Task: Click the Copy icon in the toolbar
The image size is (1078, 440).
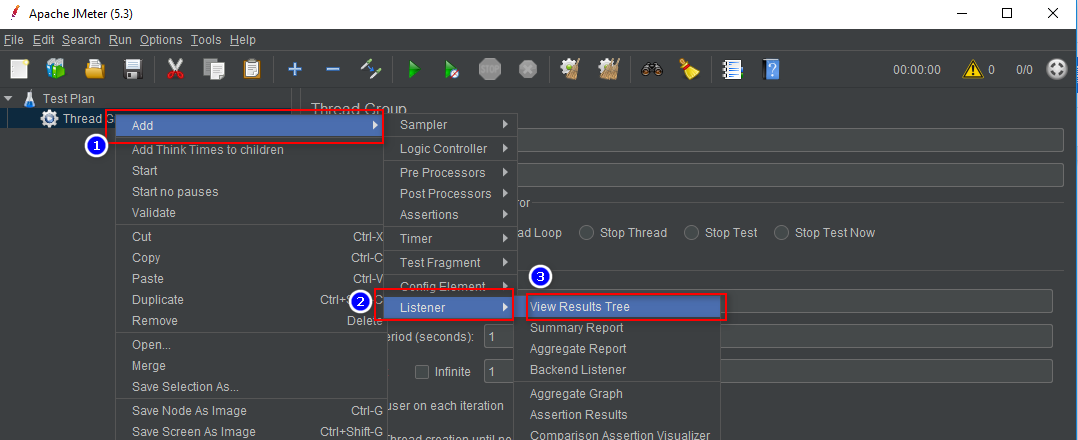Action: (x=214, y=69)
